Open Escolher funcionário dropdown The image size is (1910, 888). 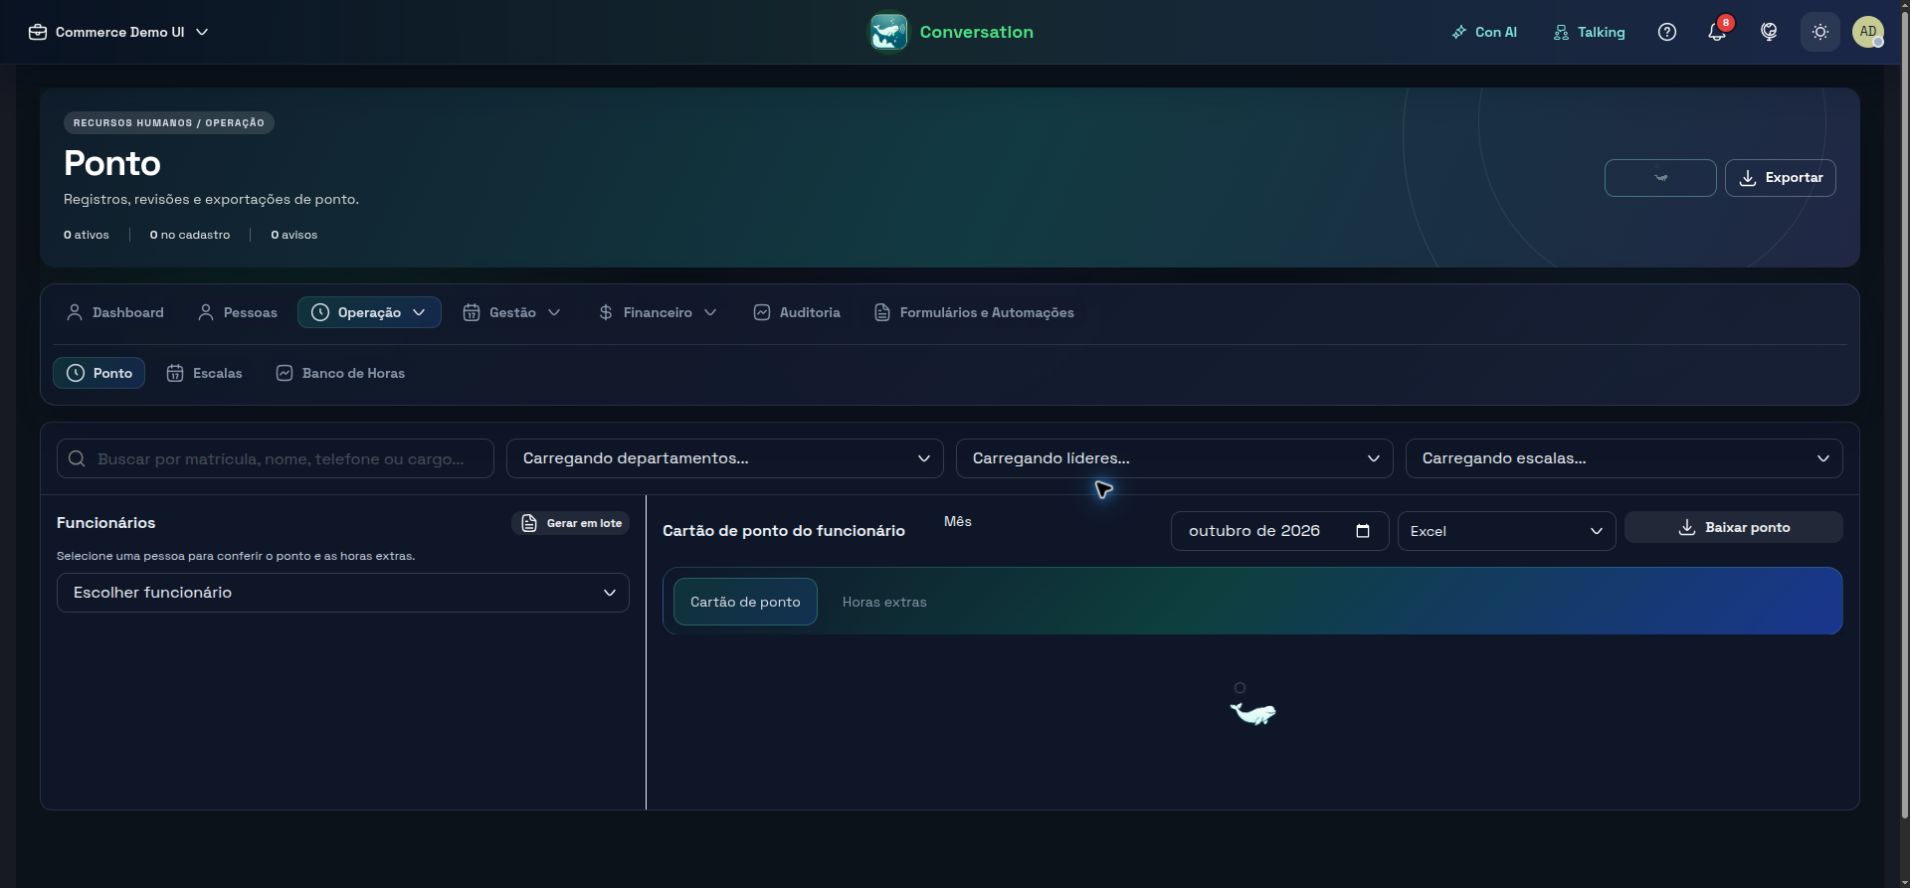343,593
